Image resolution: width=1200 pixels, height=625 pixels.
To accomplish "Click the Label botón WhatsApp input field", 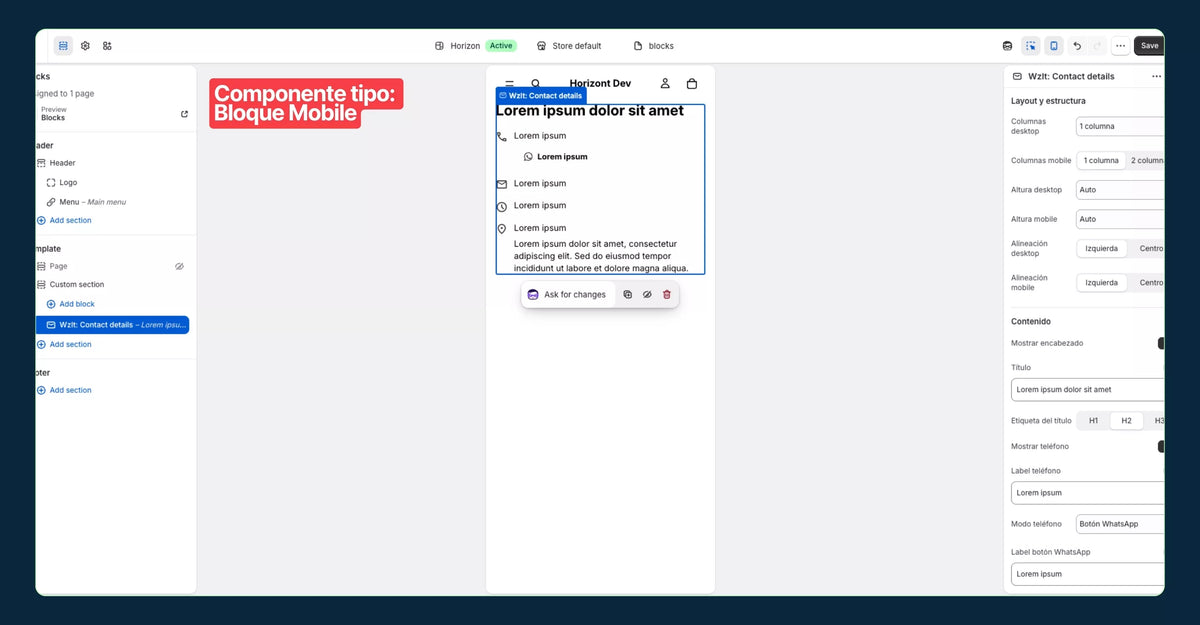I will [1088, 574].
